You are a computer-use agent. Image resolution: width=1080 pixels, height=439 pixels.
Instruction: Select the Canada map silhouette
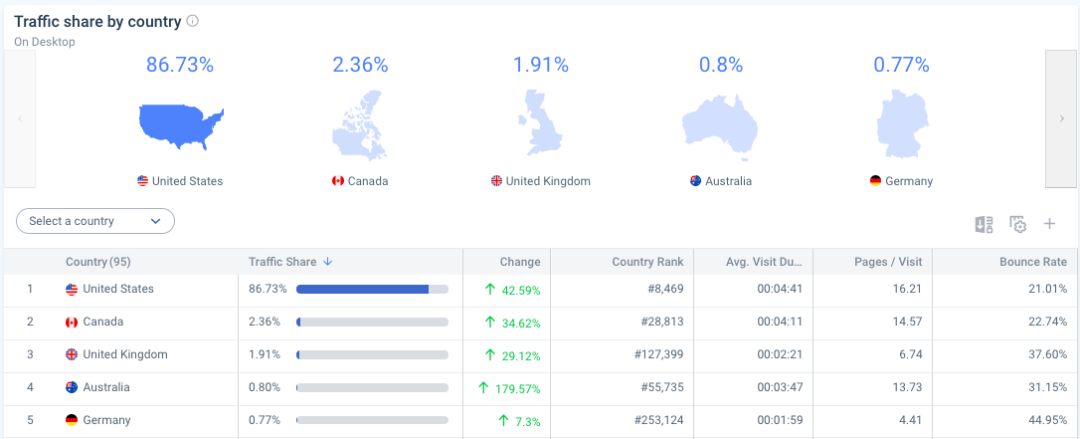pyautogui.click(x=360, y=125)
